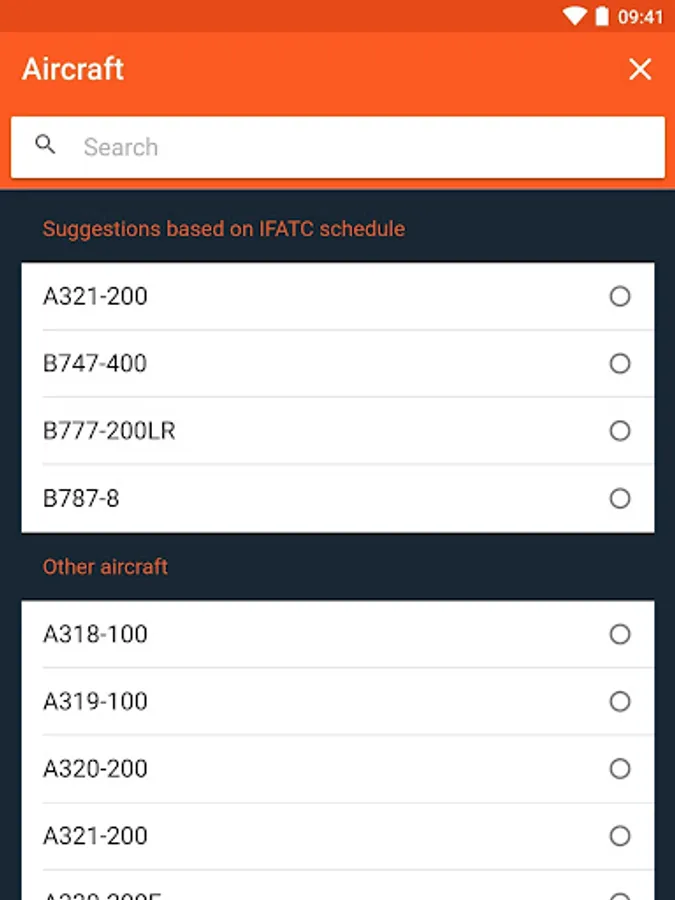This screenshot has height=900, width=675.
Task: Tap the battery status icon
Action: click(x=602, y=16)
